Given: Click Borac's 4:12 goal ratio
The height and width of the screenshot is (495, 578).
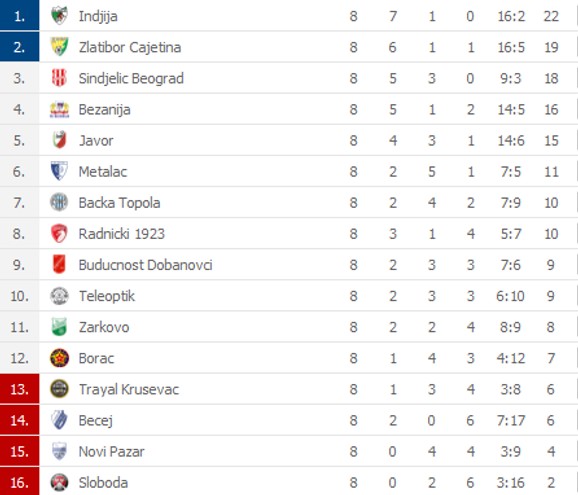Looking at the screenshot, I should (x=511, y=358).
